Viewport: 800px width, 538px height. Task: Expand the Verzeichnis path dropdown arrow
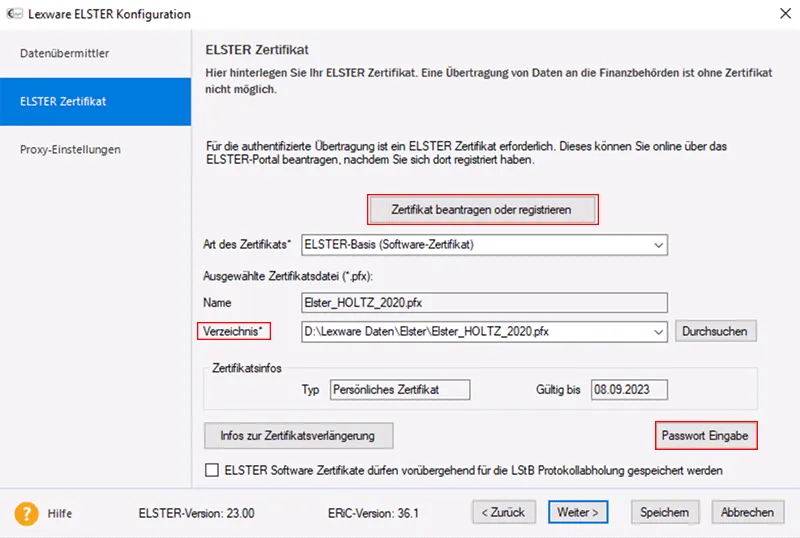(x=657, y=331)
